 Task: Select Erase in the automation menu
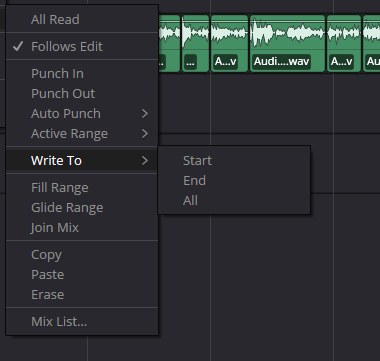pyautogui.click(x=82, y=295)
